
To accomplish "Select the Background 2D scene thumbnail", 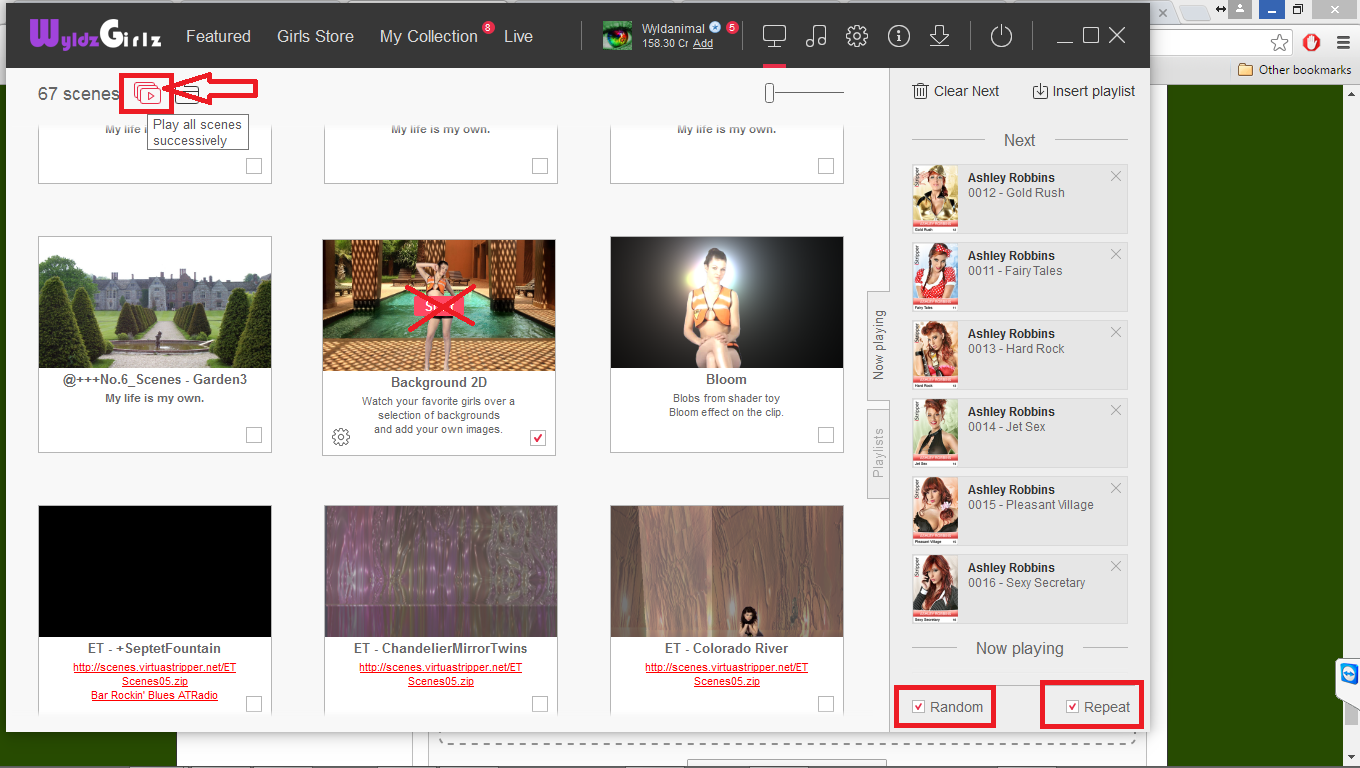I will pyautogui.click(x=439, y=305).
